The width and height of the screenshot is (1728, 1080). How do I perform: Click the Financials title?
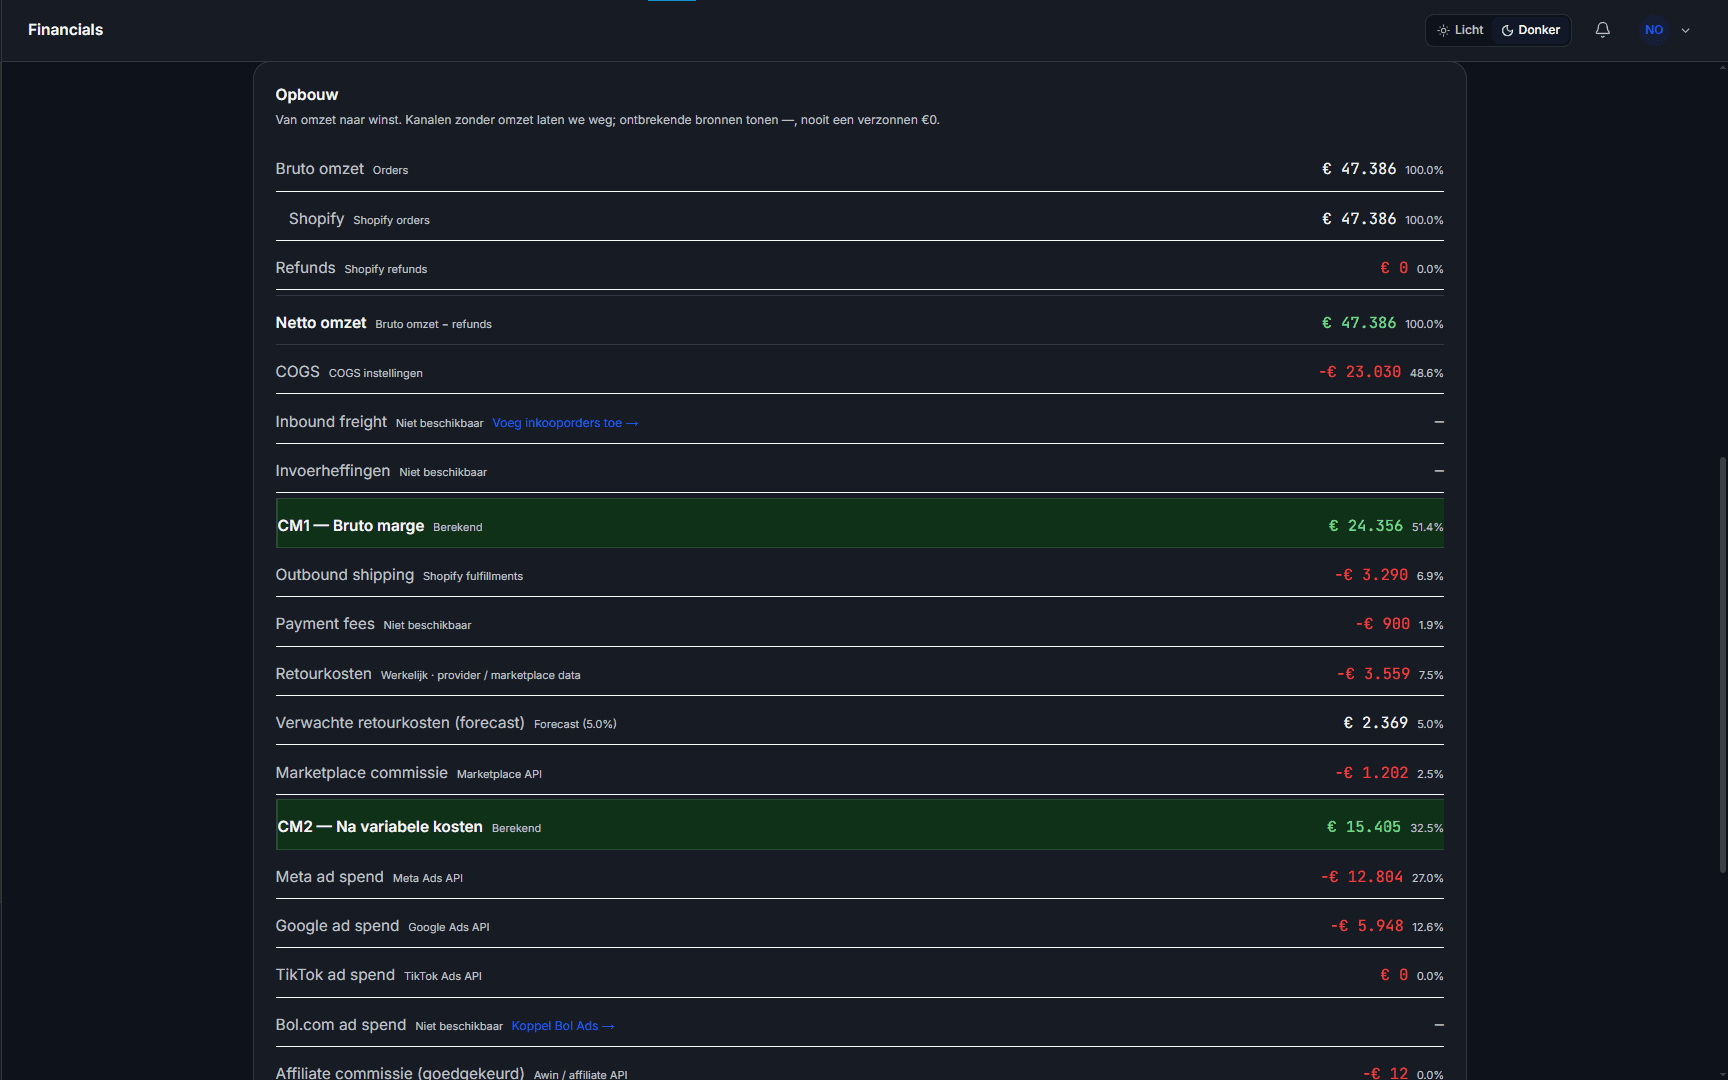tap(65, 30)
